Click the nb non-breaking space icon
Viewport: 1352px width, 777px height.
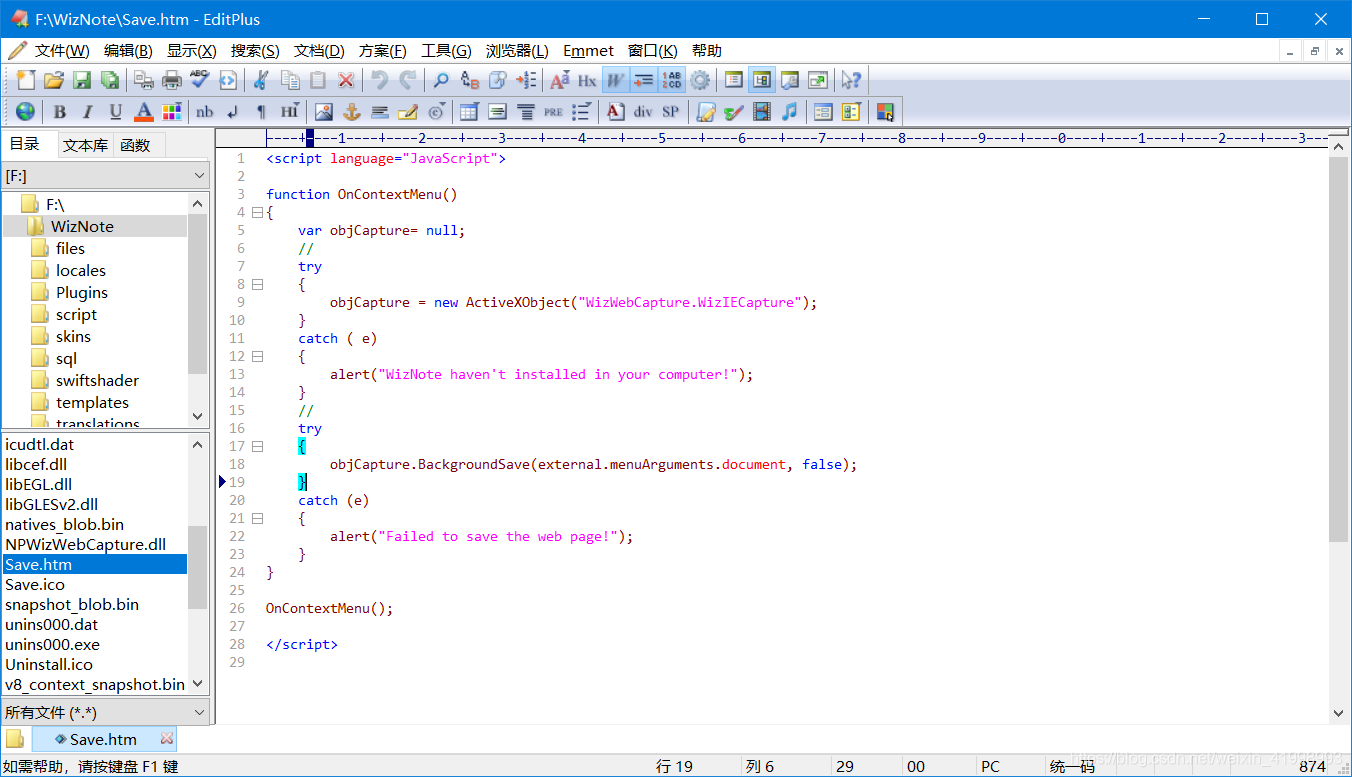coord(205,111)
